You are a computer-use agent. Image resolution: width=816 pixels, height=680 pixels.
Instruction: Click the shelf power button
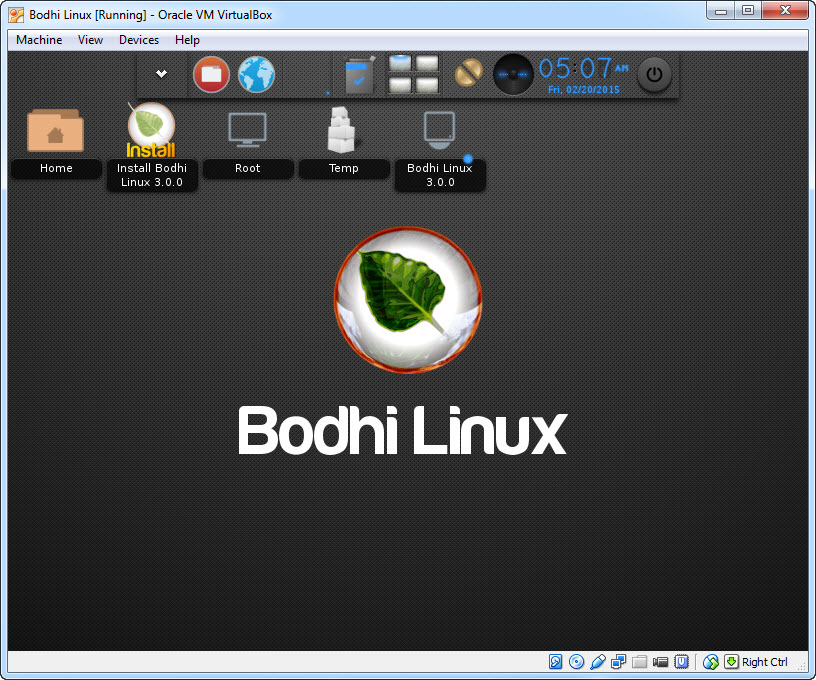pyautogui.click(x=654, y=74)
